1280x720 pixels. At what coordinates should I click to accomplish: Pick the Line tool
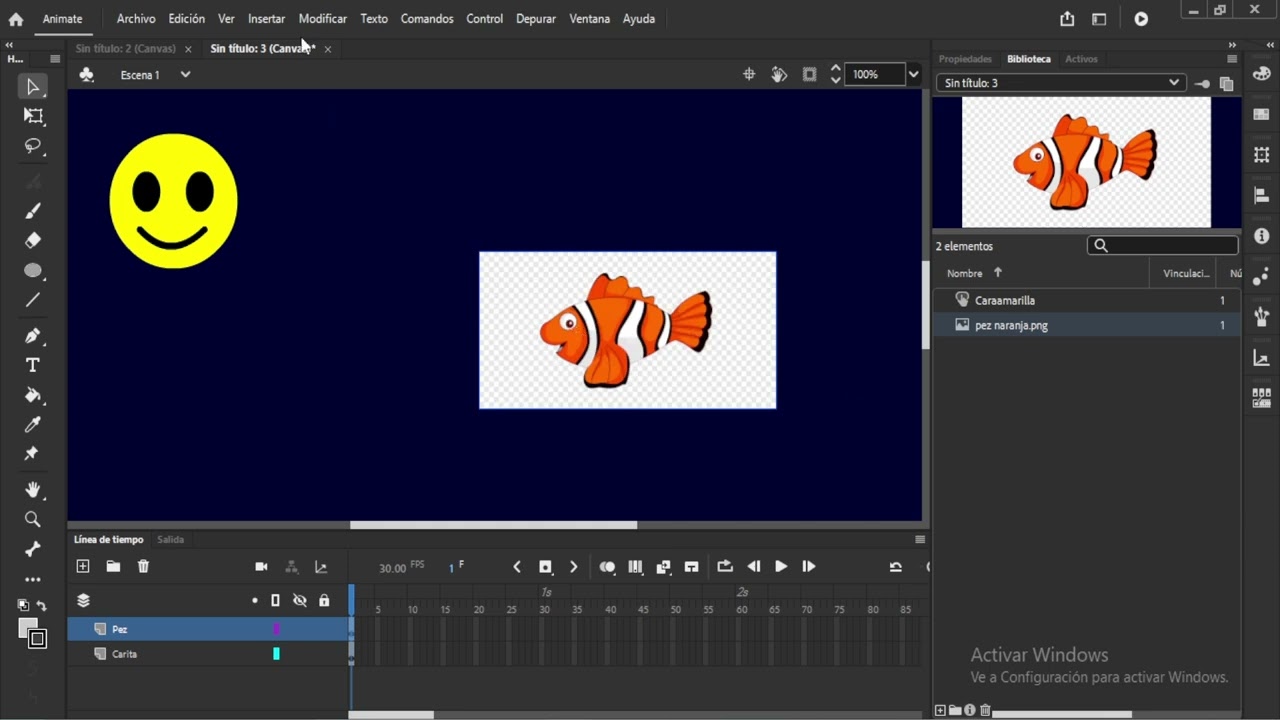[33, 300]
